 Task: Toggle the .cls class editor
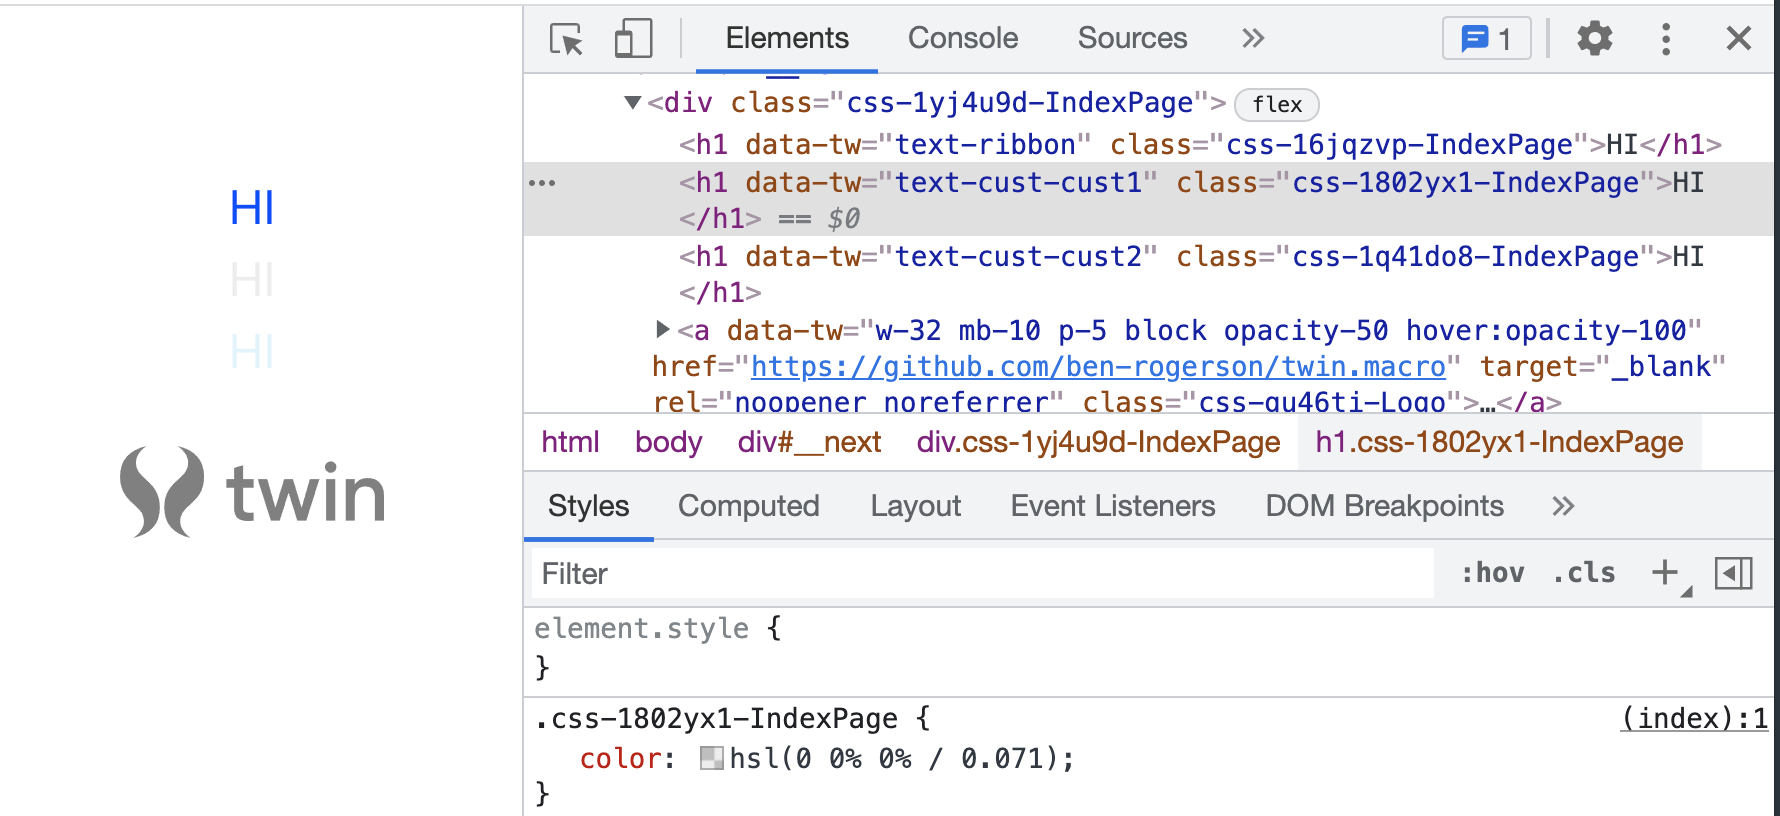(1584, 573)
